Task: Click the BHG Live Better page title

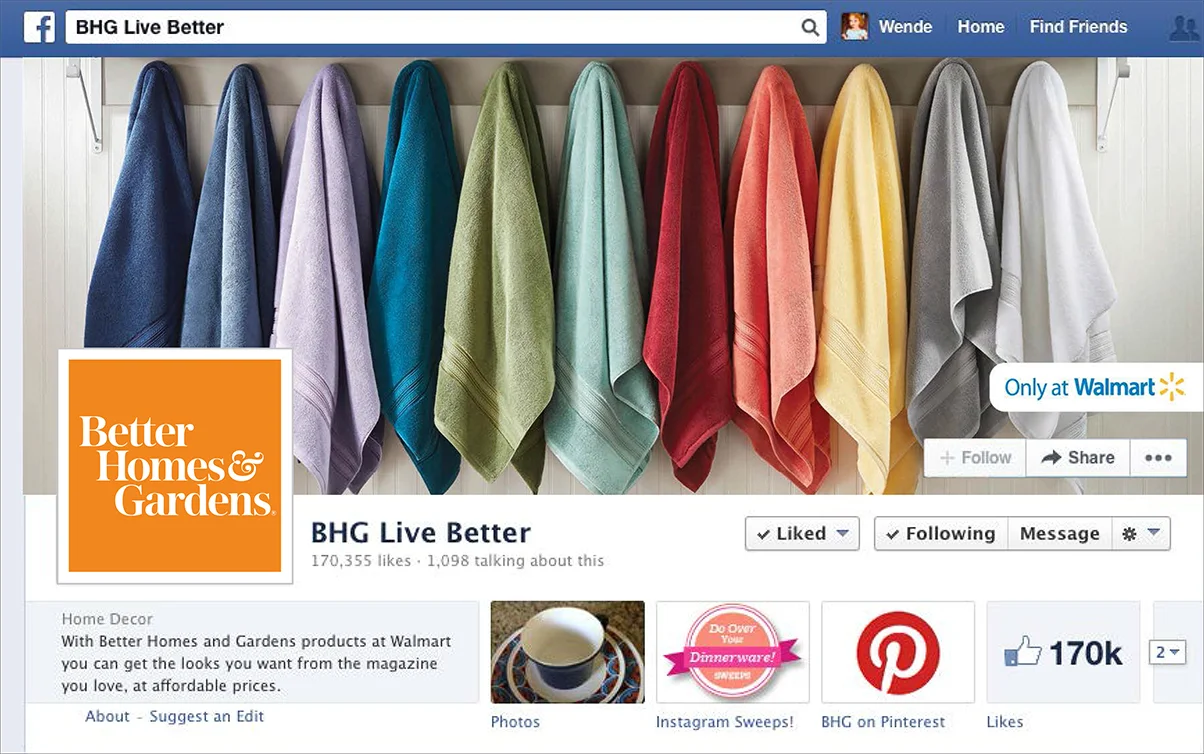Action: pyautogui.click(x=421, y=532)
